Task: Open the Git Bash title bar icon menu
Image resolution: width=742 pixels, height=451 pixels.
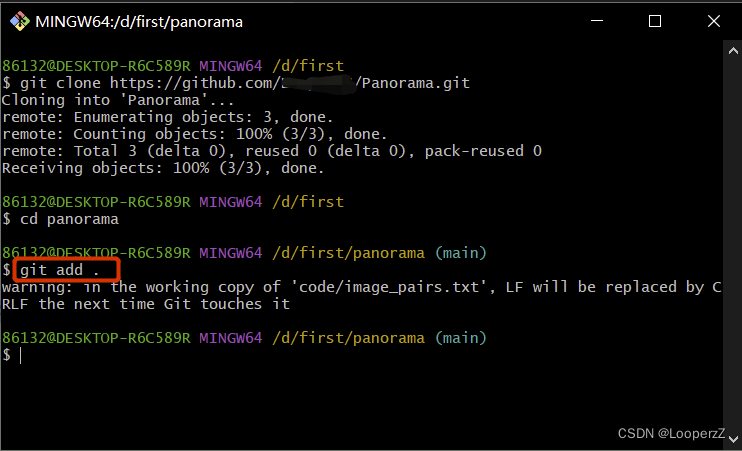Action: (x=19, y=21)
